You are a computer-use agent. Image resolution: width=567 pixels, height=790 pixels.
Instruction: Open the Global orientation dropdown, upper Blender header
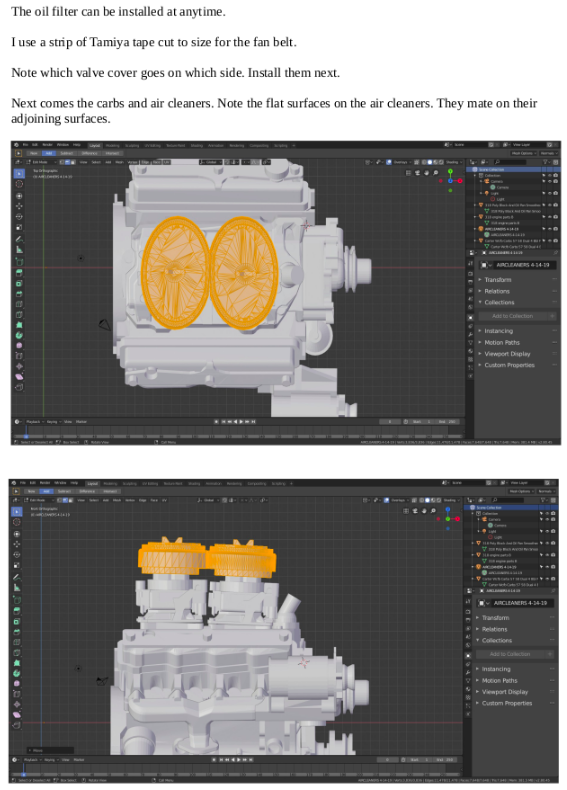coord(210,162)
